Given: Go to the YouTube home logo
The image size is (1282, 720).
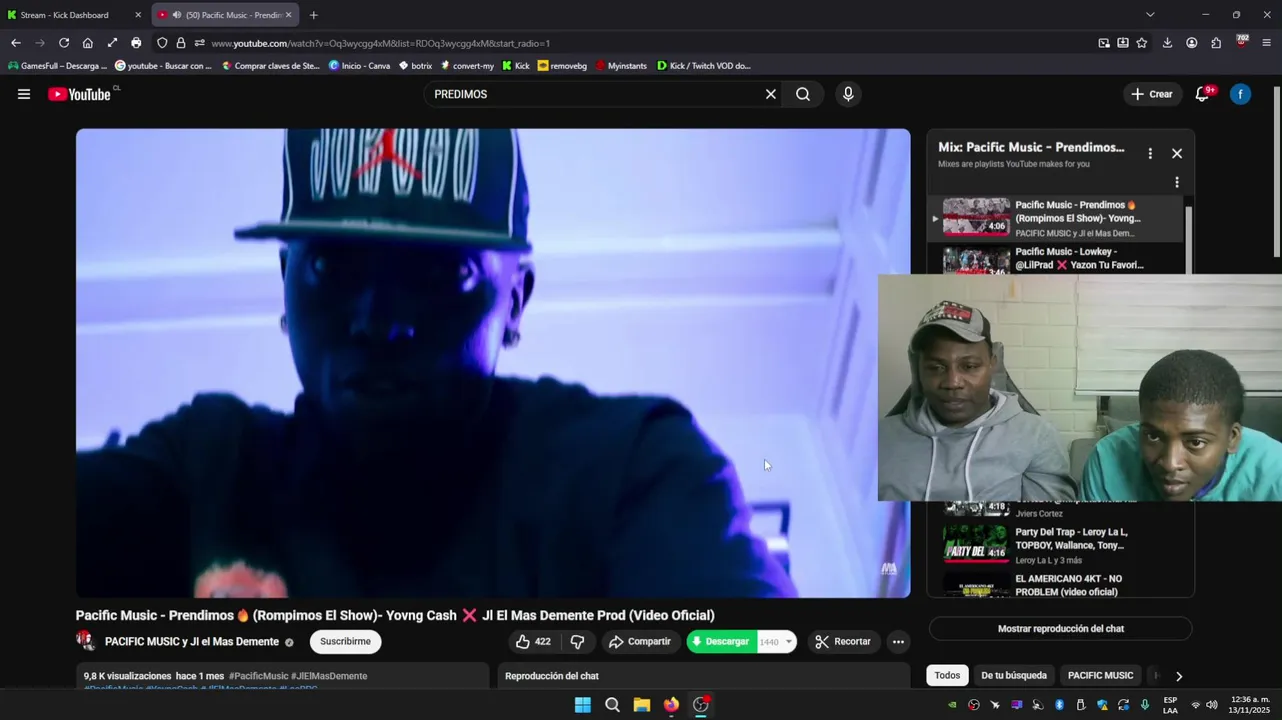Looking at the screenshot, I should (x=79, y=94).
